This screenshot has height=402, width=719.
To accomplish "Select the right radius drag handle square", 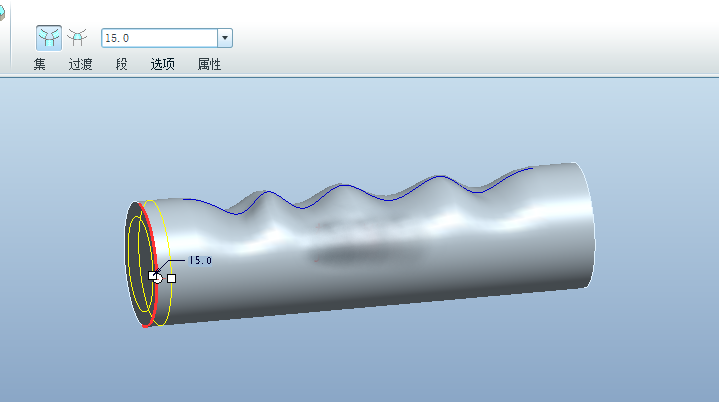I will coord(171,278).
